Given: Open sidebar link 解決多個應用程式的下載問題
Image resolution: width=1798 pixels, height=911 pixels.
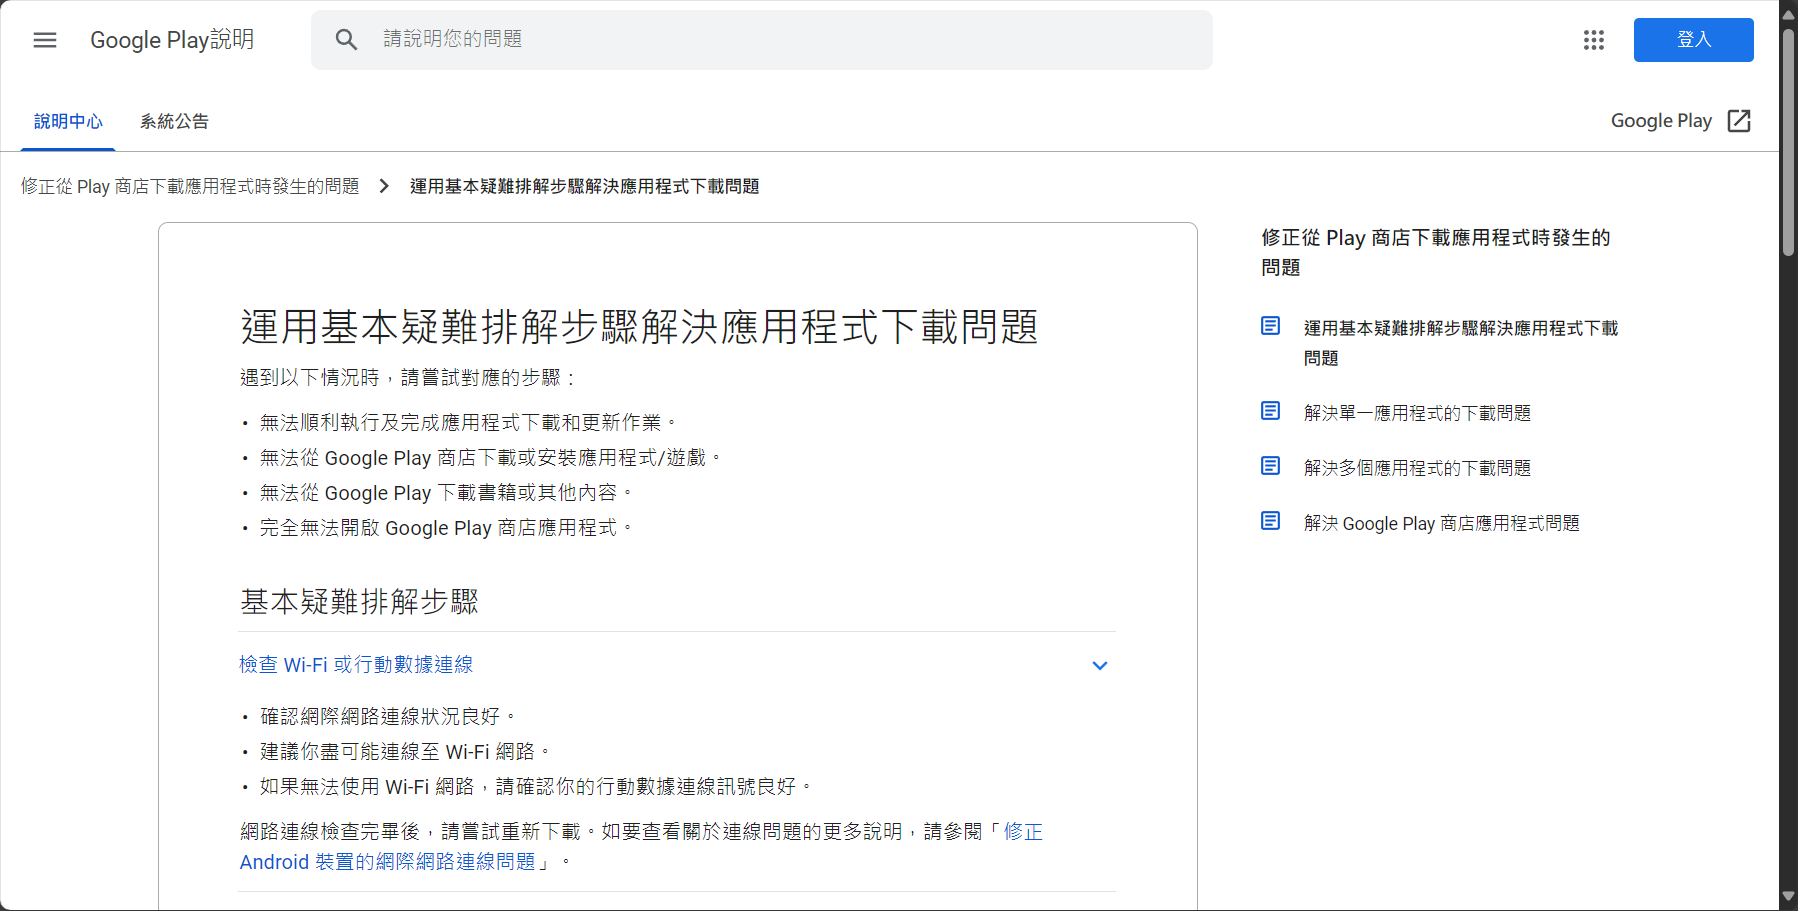Looking at the screenshot, I should [x=1417, y=468].
